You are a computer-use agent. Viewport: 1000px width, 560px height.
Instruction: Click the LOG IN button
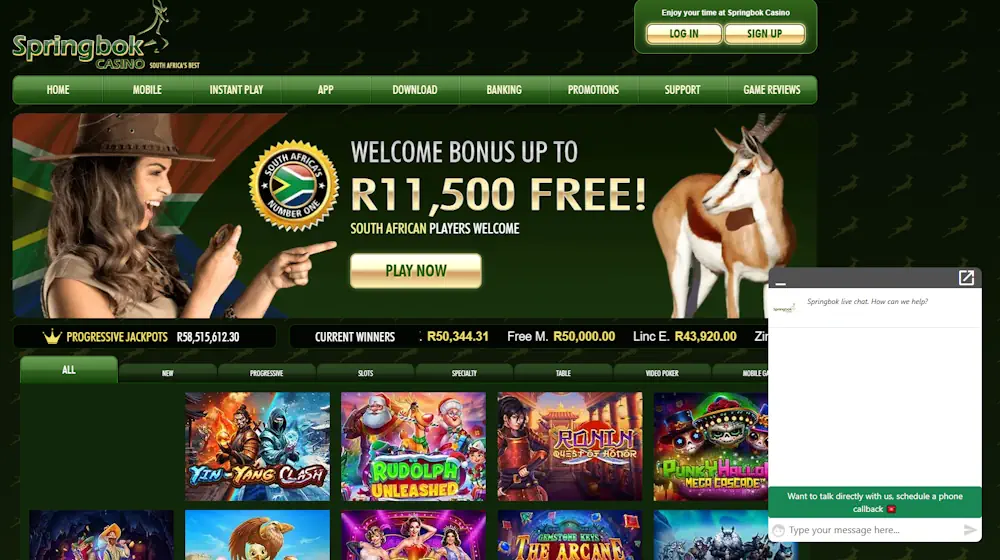click(684, 34)
